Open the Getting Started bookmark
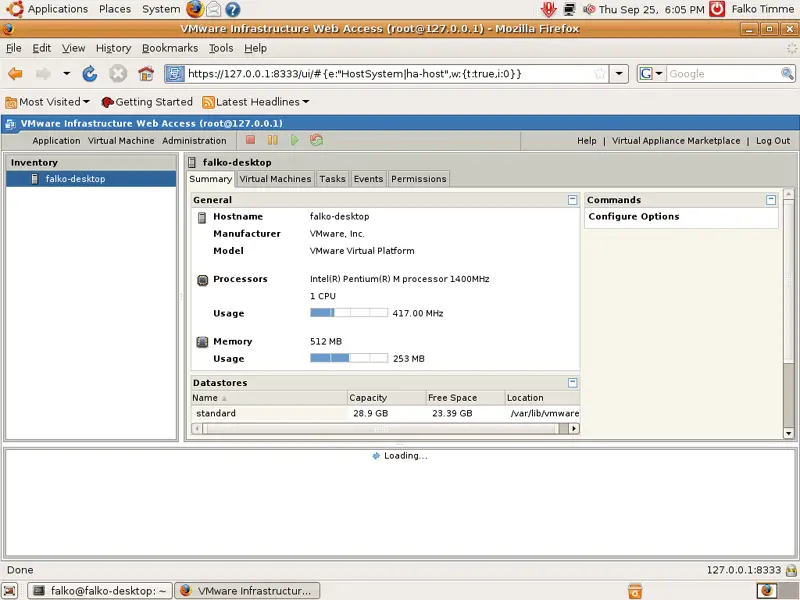 [147, 102]
